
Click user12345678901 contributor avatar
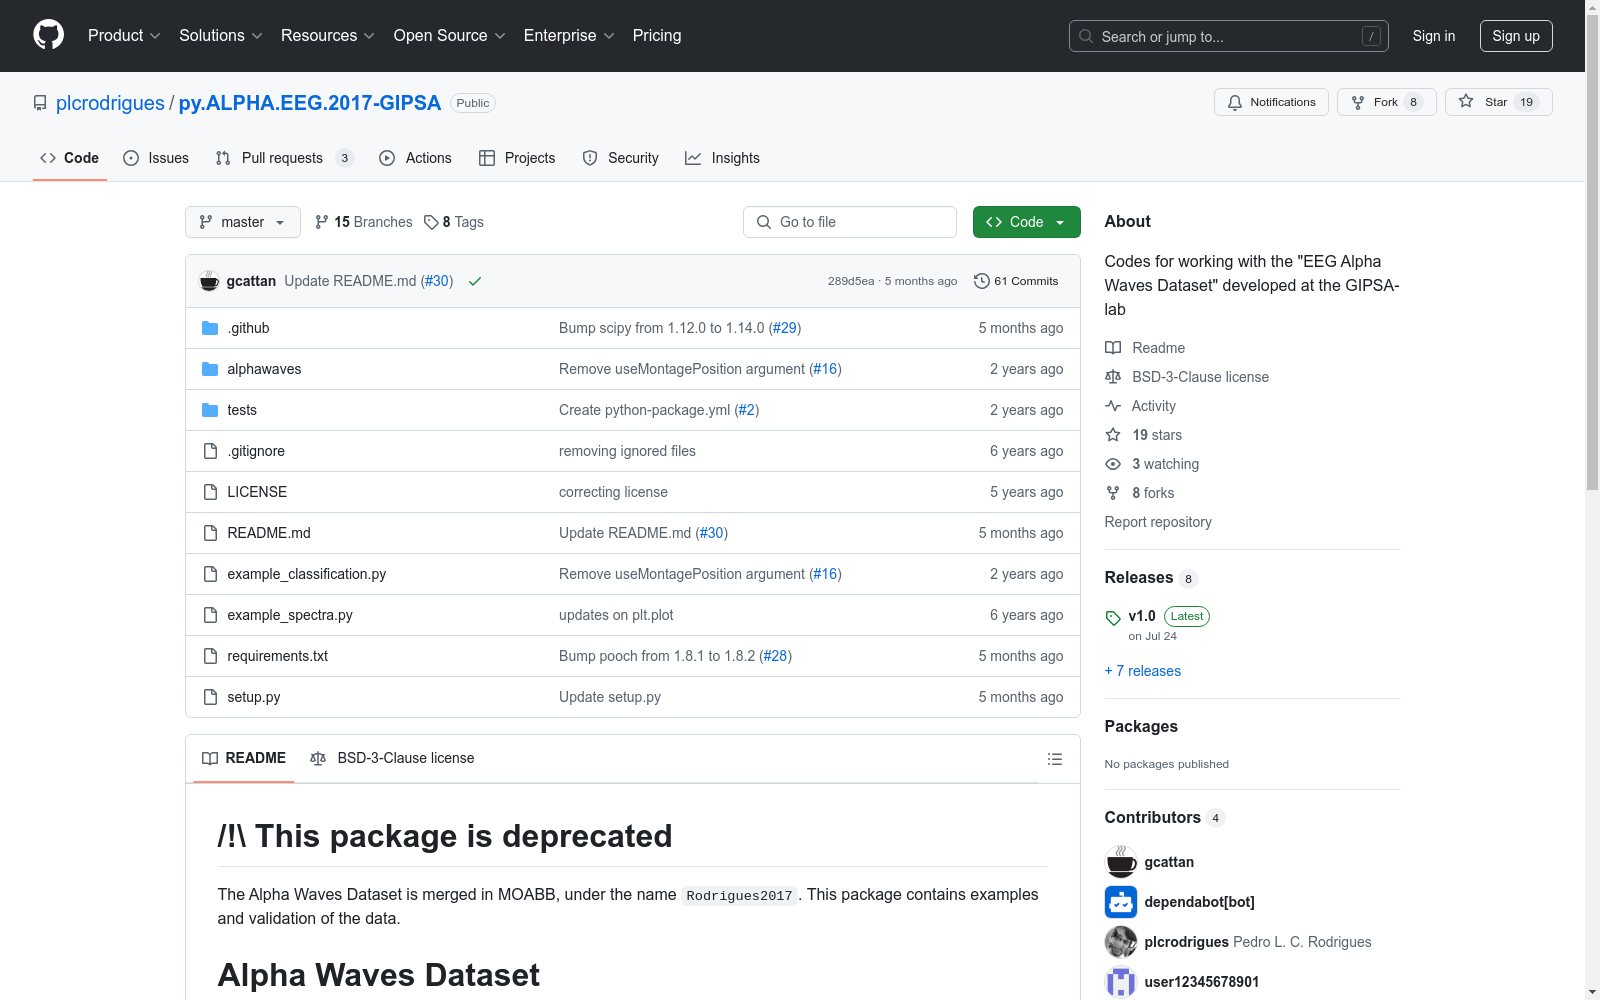tap(1121, 982)
